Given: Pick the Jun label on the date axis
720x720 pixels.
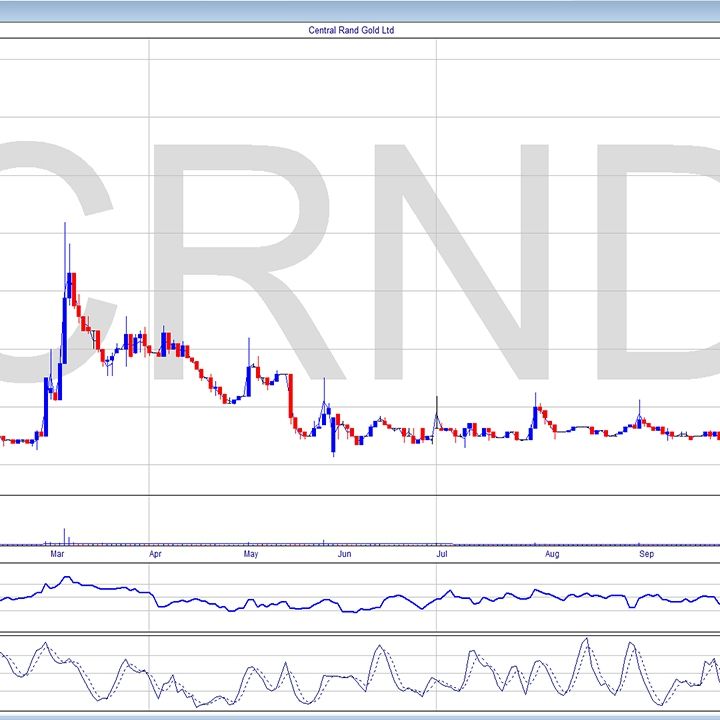Looking at the screenshot, I should point(345,553).
